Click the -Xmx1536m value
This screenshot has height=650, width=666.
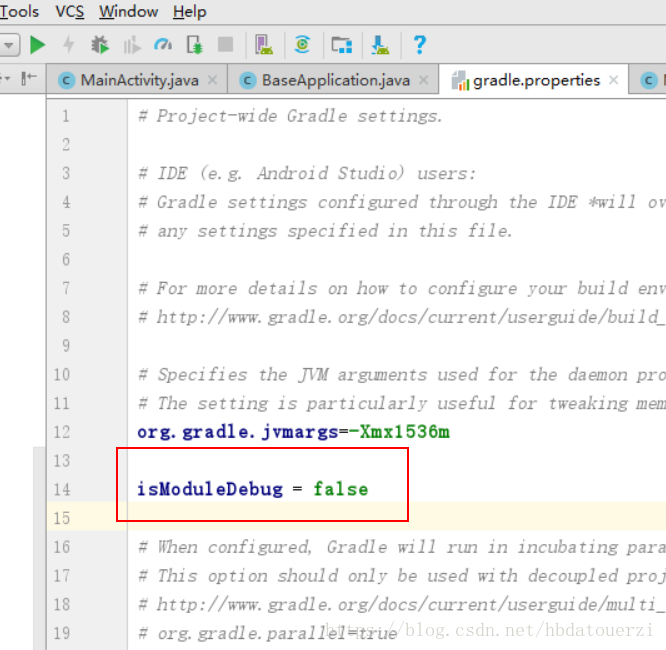point(399,432)
